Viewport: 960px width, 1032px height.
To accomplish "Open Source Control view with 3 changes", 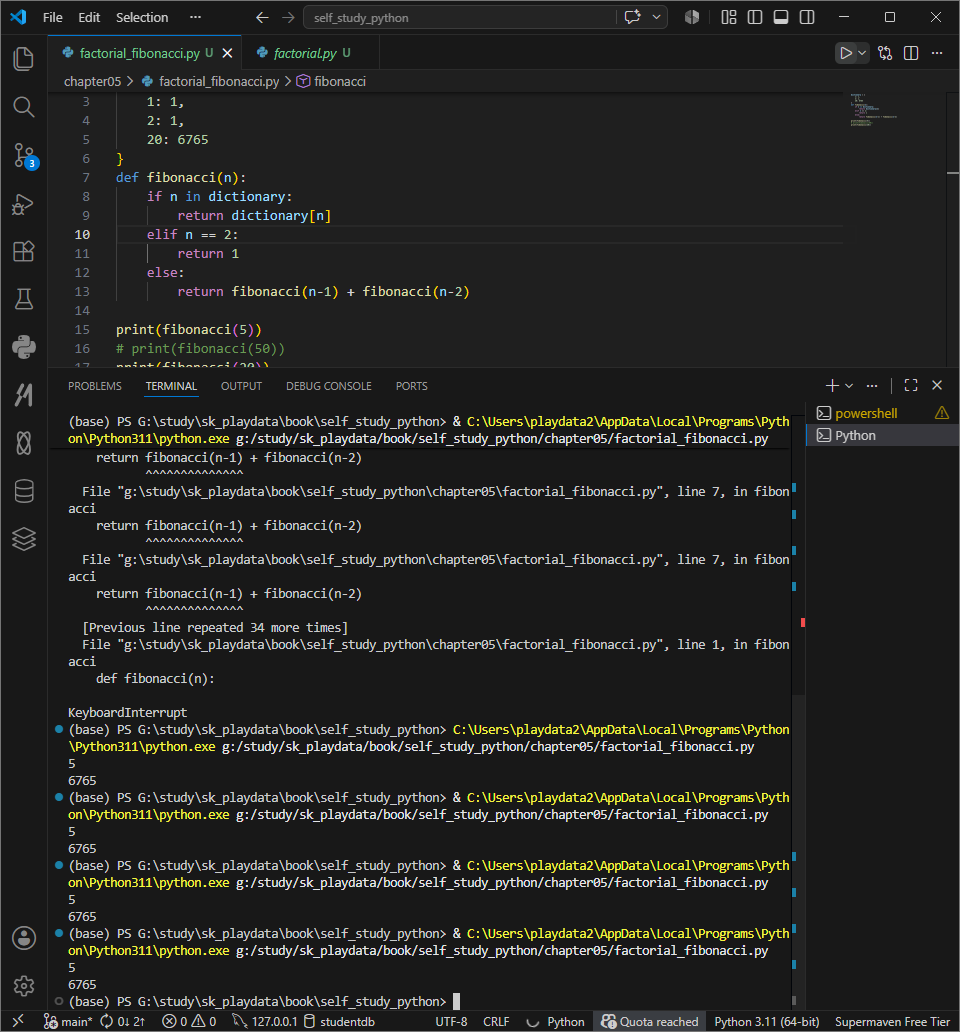I will point(24,155).
